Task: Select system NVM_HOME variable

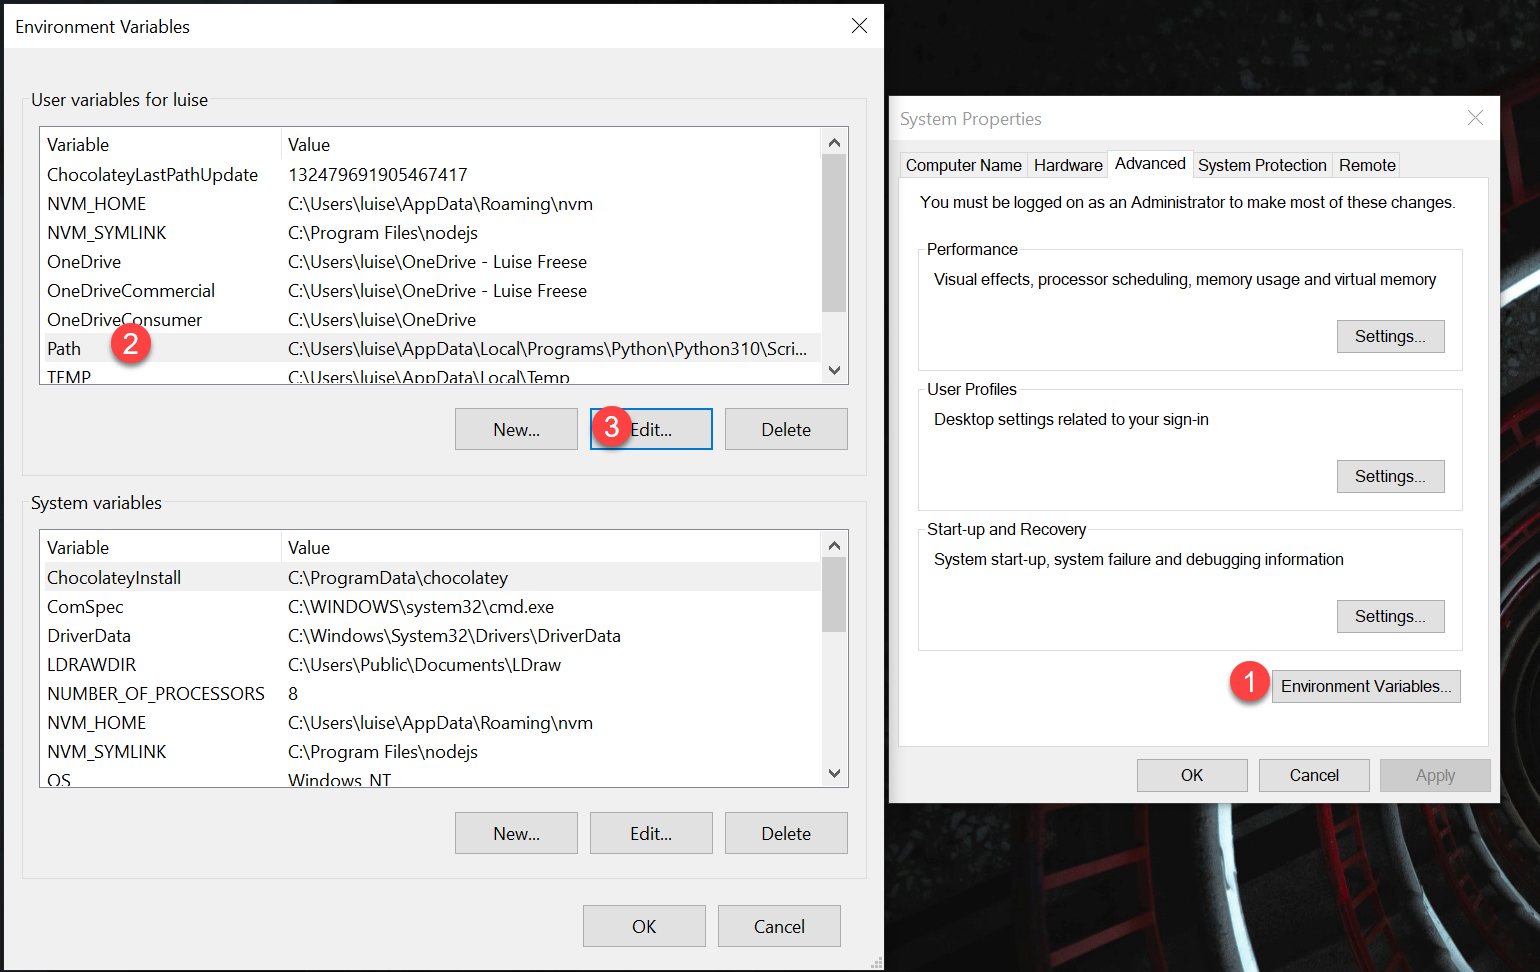Action: pyautogui.click(x=431, y=722)
